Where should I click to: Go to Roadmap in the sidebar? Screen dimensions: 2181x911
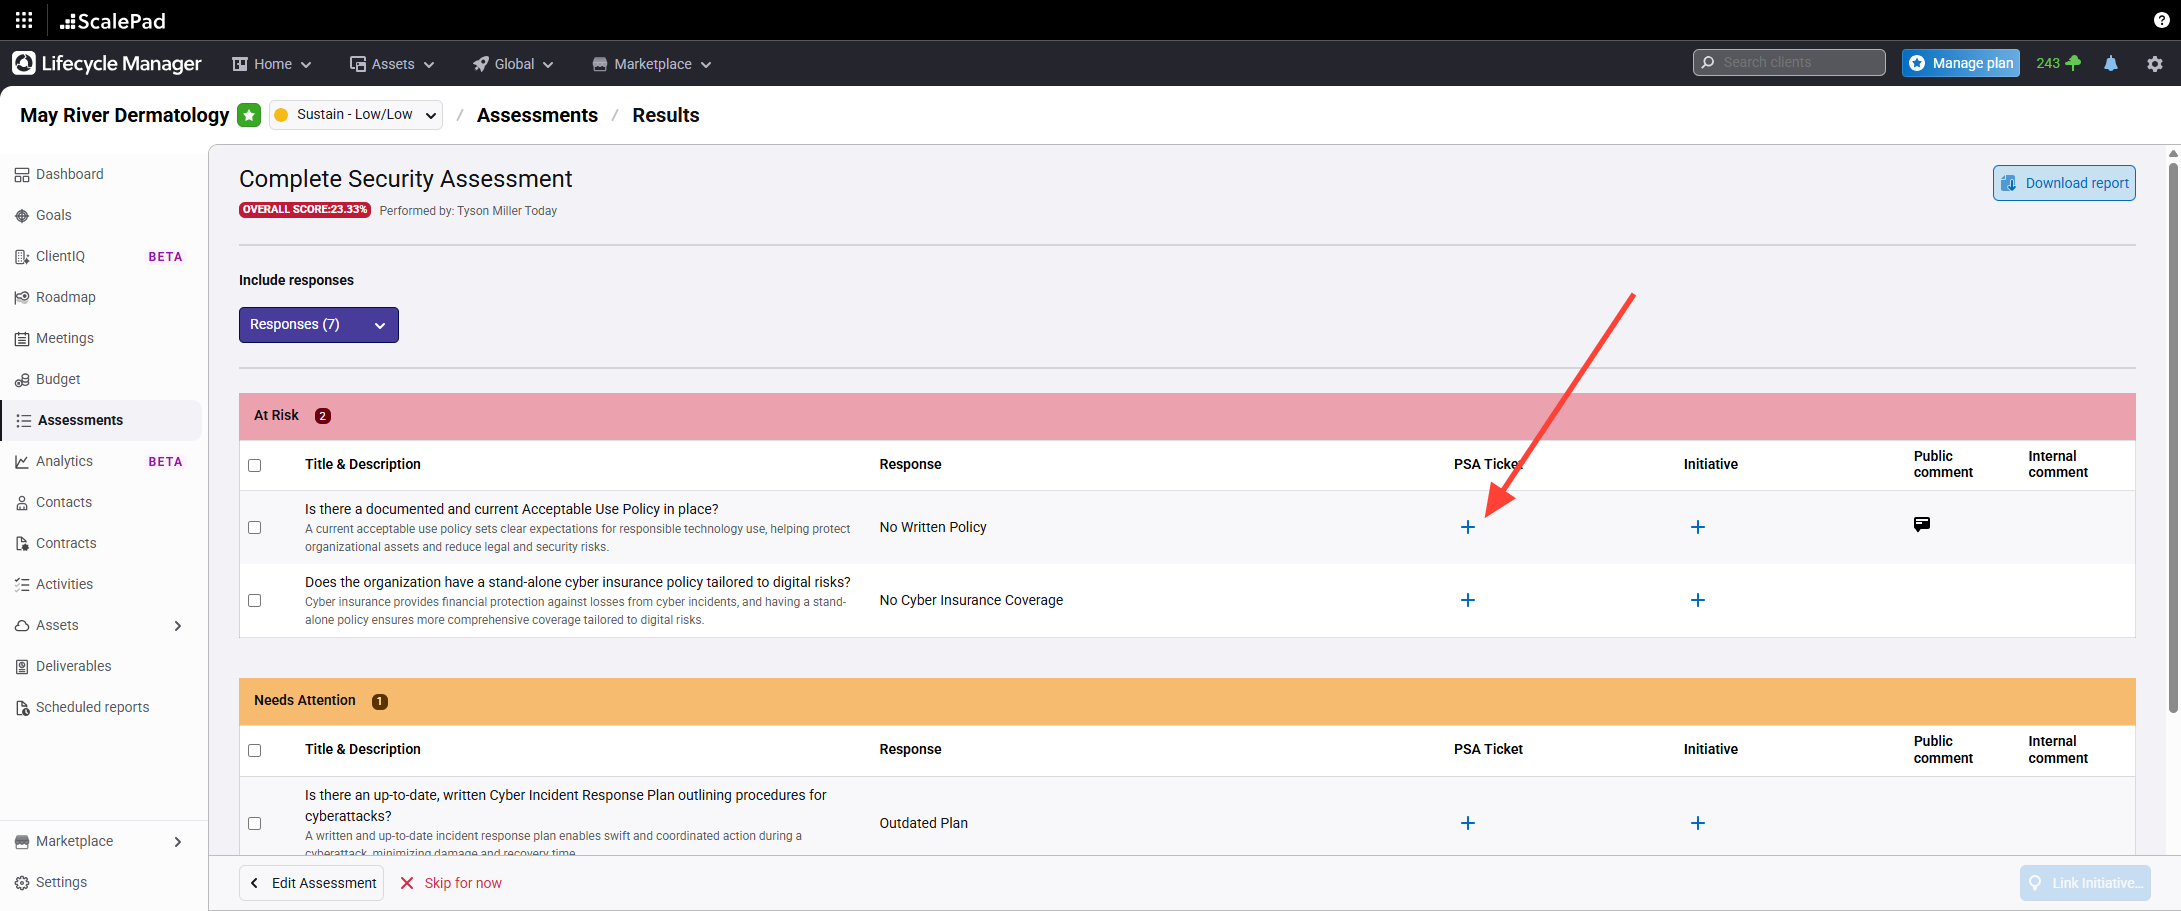click(x=65, y=297)
